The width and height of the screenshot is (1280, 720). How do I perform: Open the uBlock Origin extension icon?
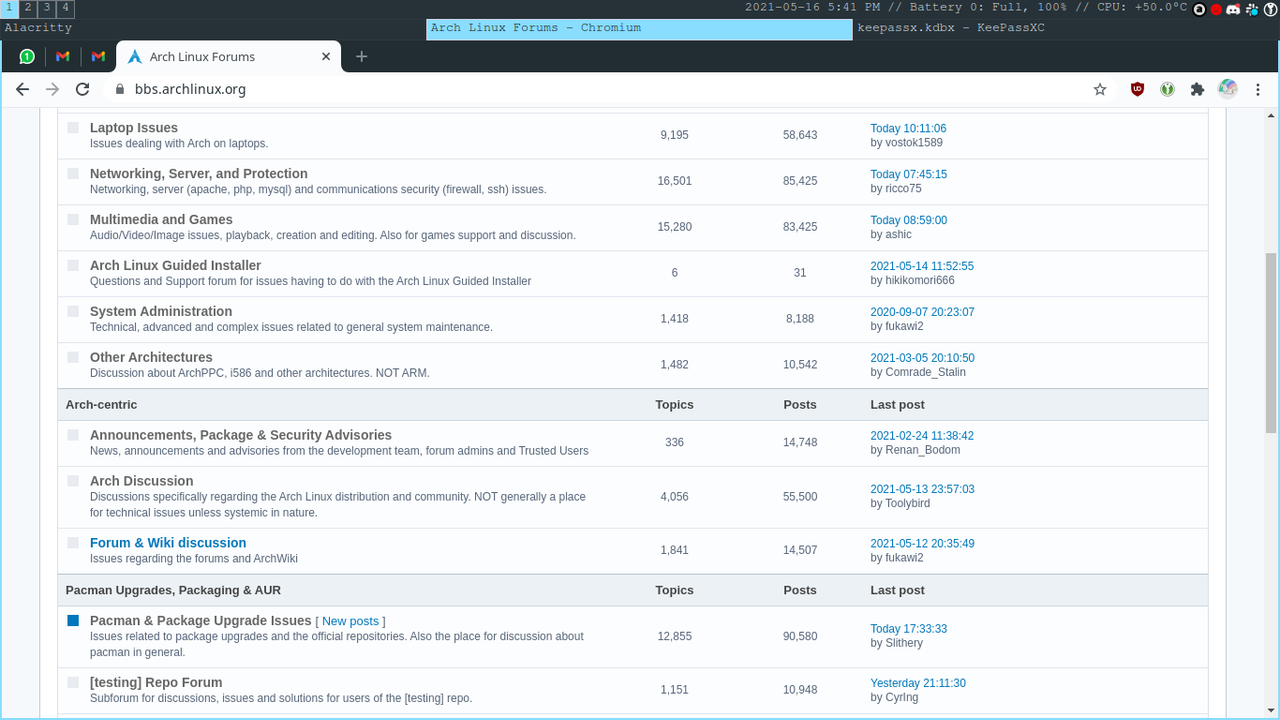tap(1137, 89)
